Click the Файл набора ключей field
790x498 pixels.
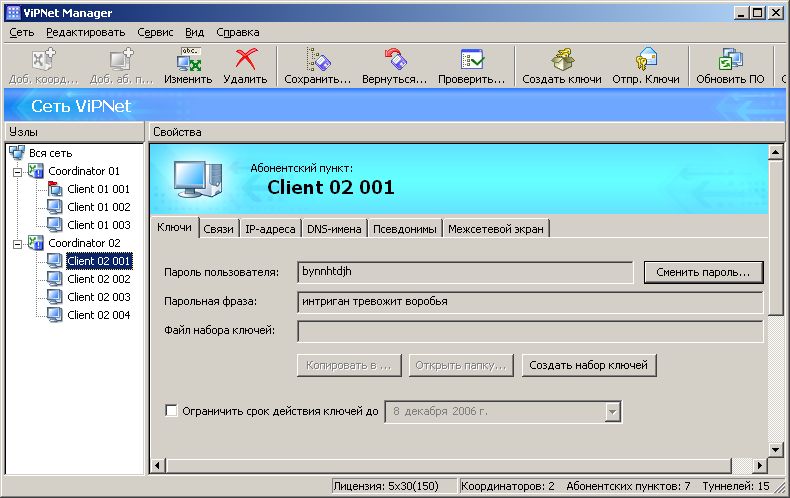point(530,331)
